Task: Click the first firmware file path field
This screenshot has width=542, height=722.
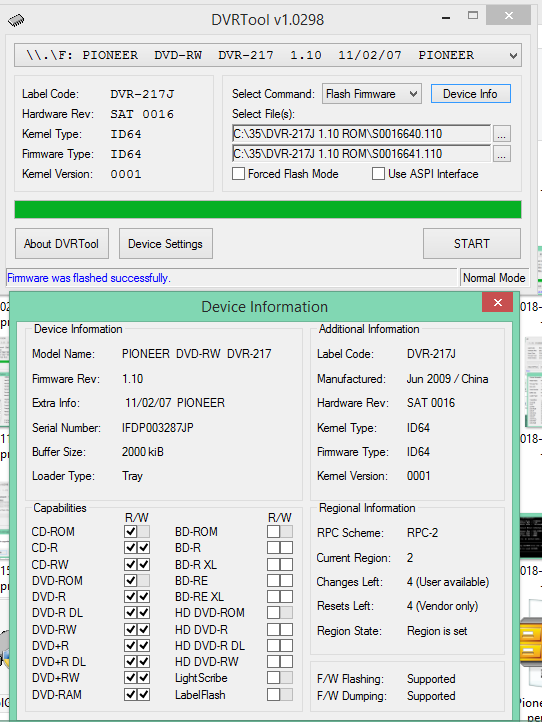Action: click(x=361, y=134)
